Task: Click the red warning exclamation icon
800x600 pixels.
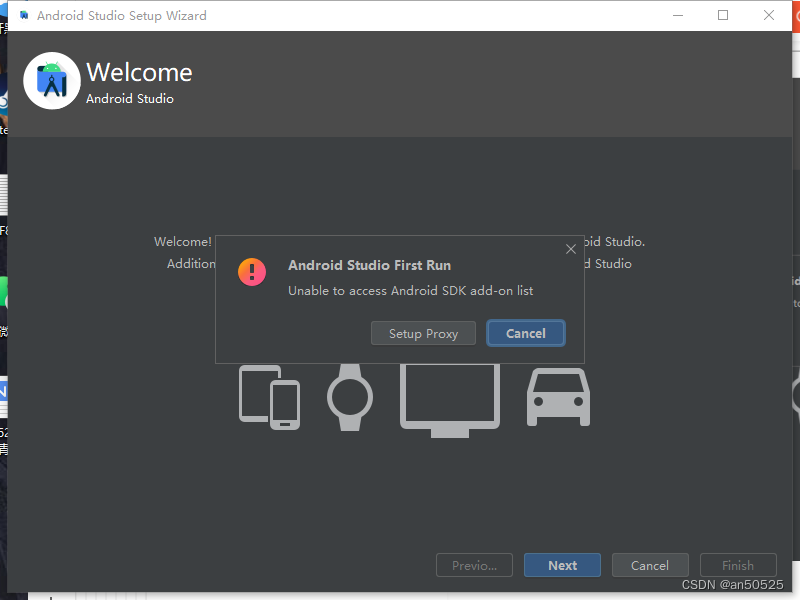Action: 252,272
